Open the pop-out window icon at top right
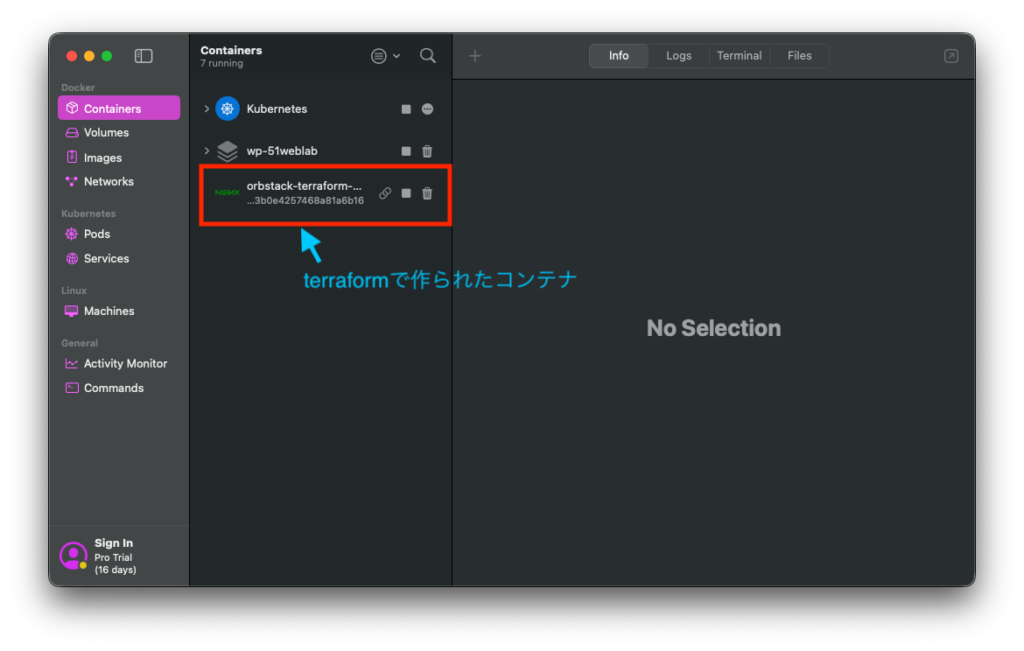Viewport: 1024px width, 651px height. (952, 56)
